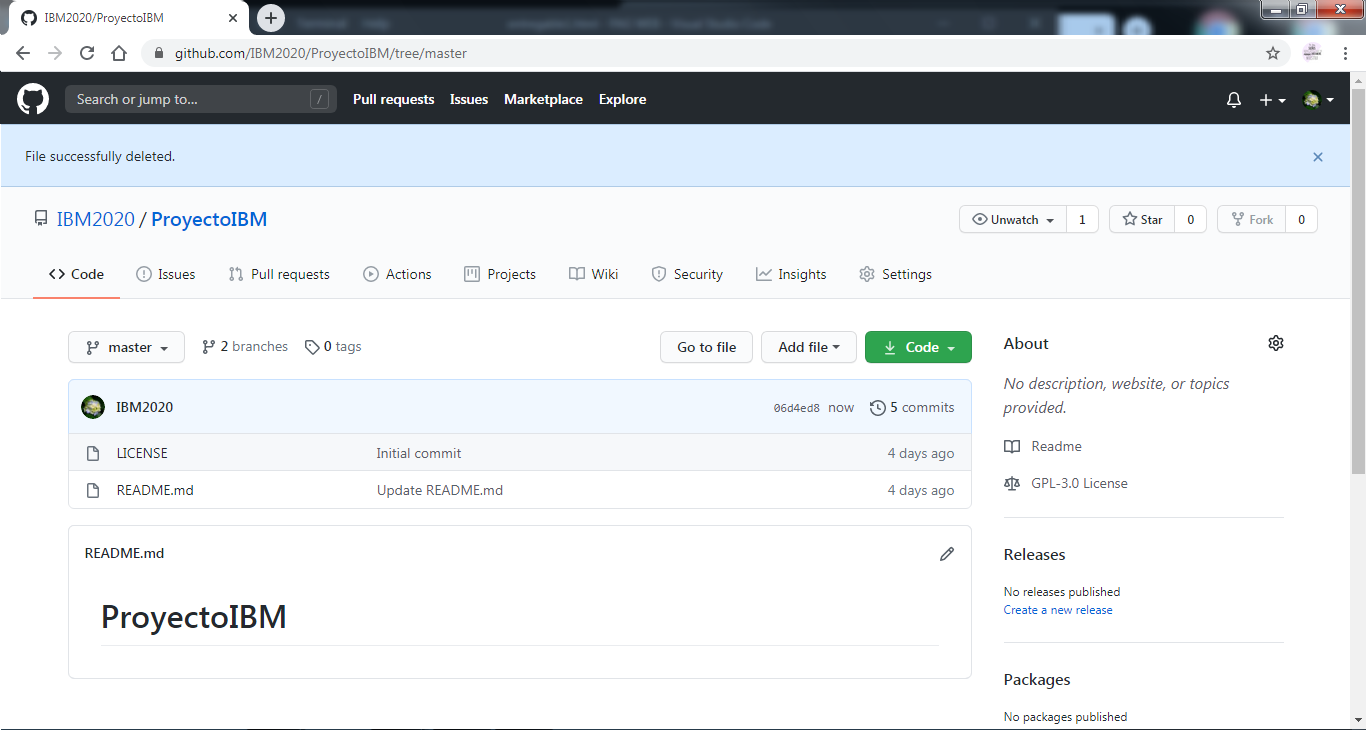Click the repository icon beside IBM2020

[41, 219]
